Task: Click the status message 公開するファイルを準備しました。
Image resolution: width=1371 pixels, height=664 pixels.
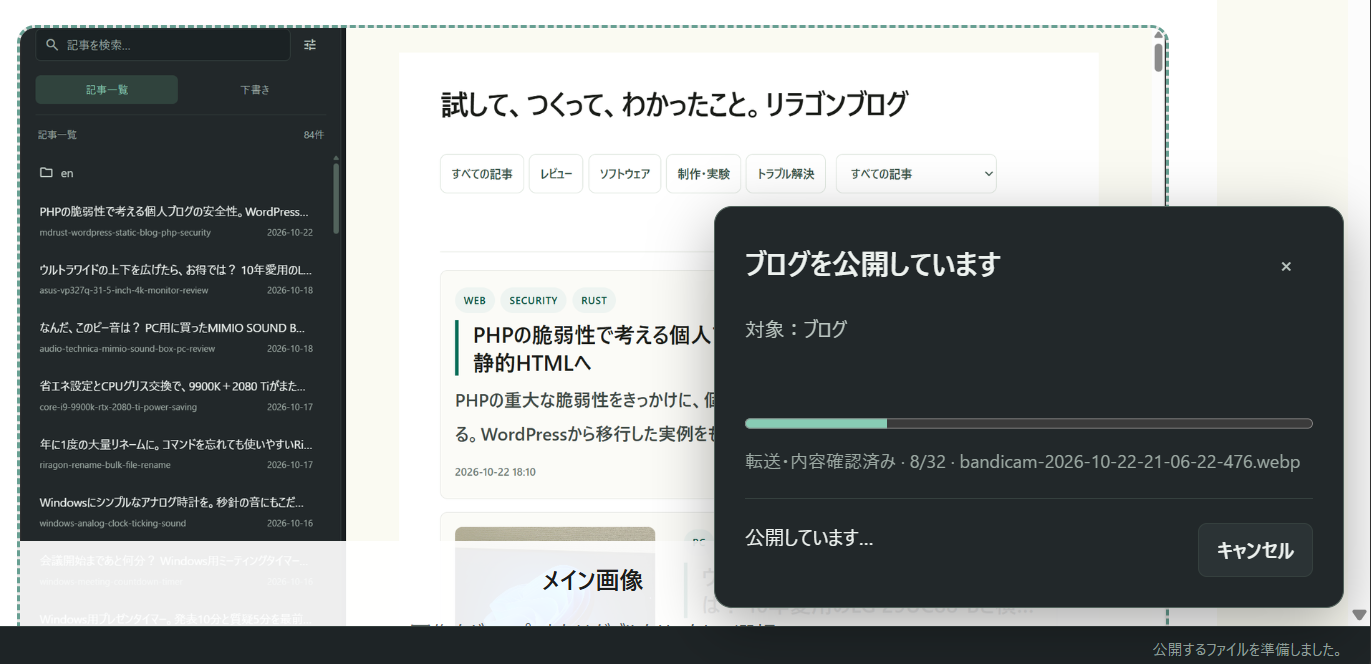Action: click(x=1248, y=650)
